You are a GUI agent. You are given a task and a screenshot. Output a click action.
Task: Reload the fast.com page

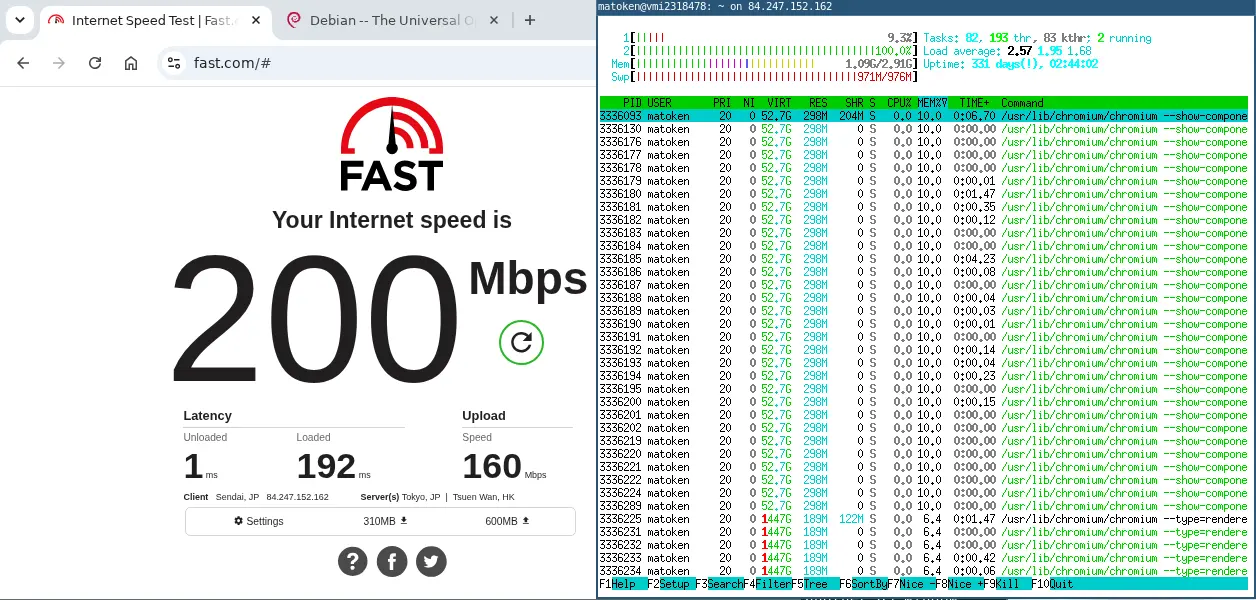(95, 63)
